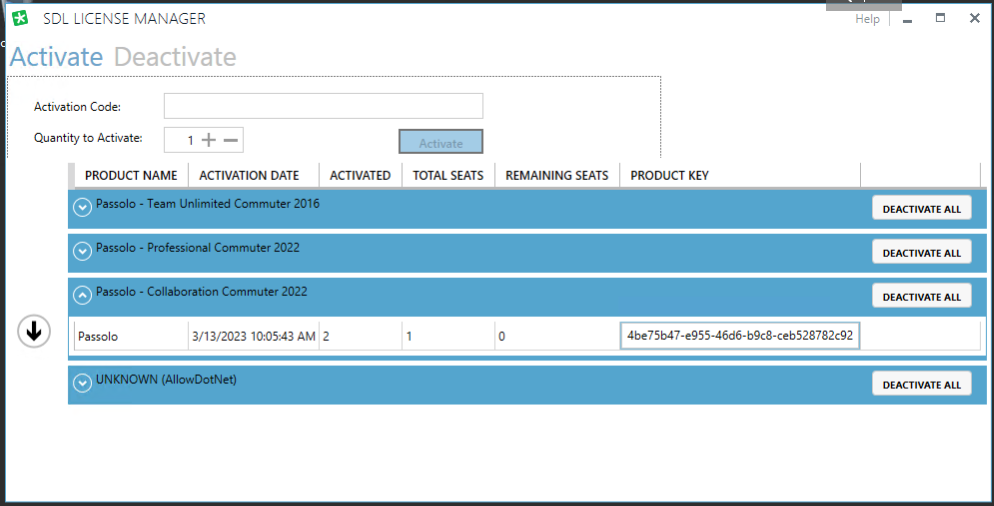Sort by ACTIVATED column header
The height and width of the screenshot is (506, 994).
coord(360,176)
